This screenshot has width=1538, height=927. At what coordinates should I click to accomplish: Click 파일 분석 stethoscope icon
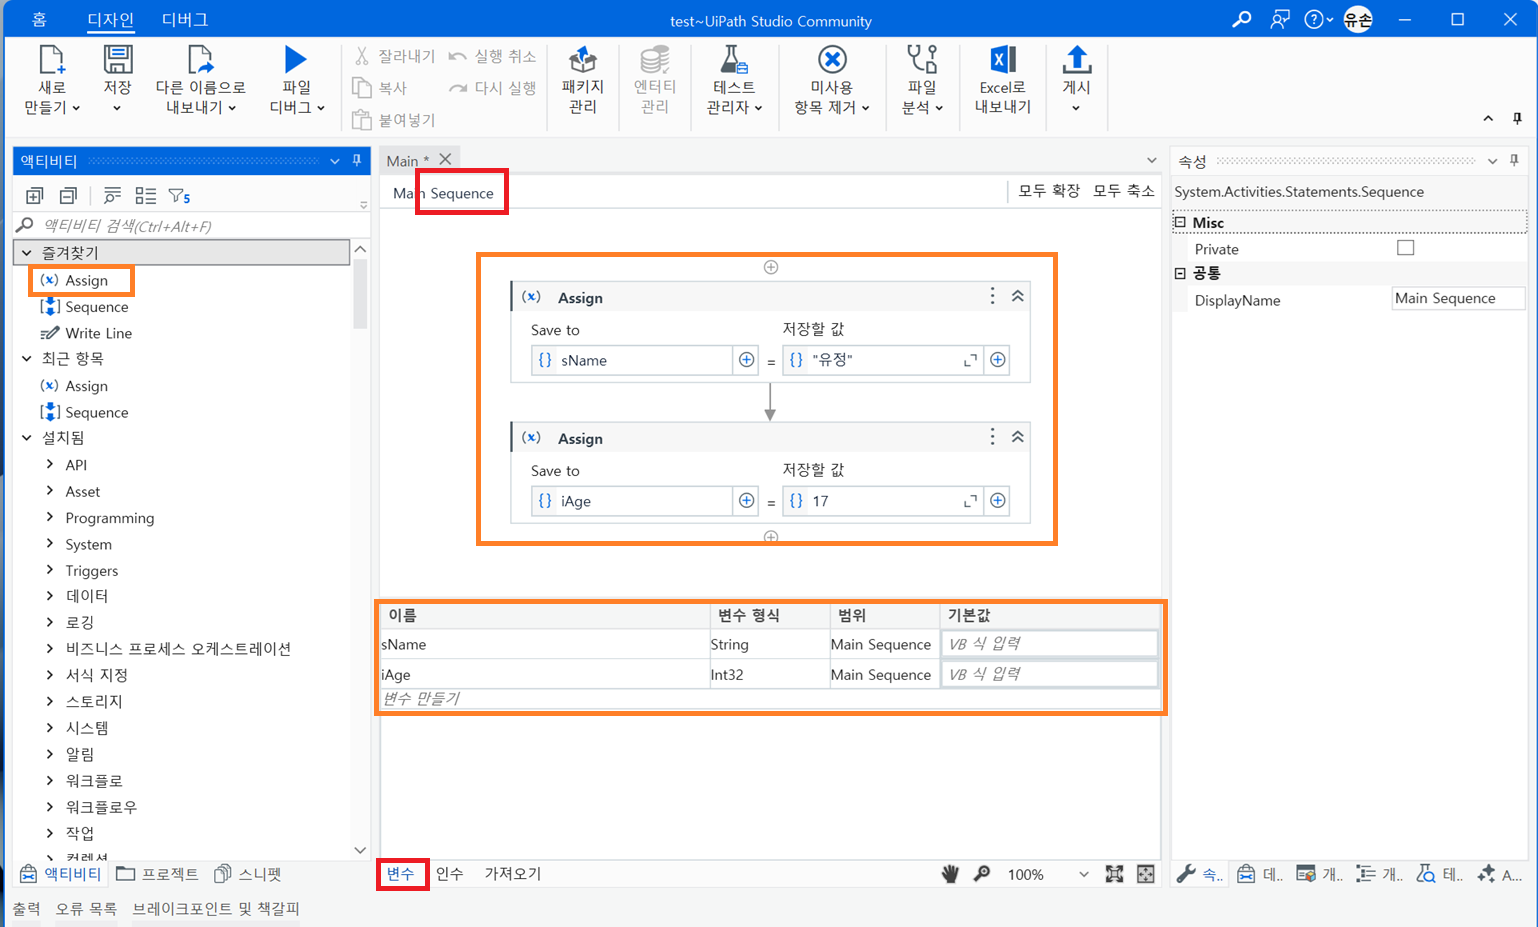tap(922, 60)
